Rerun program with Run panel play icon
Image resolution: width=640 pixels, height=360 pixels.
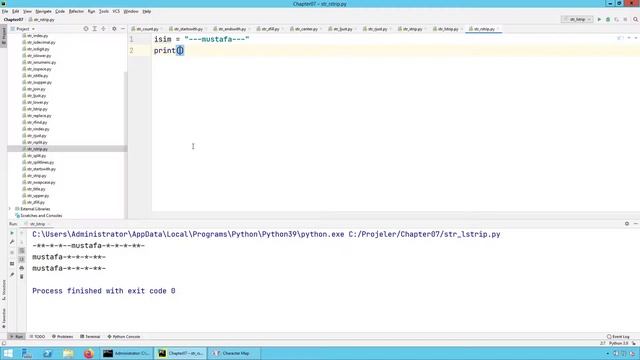tap(12, 233)
